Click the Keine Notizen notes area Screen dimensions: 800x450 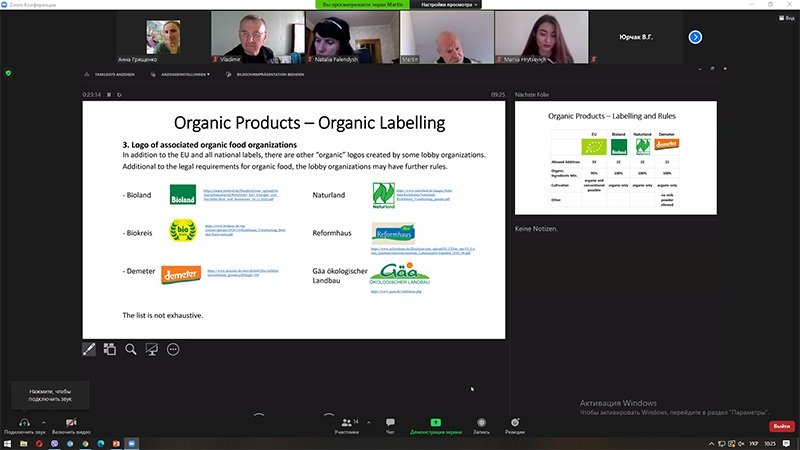pyautogui.click(x=536, y=229)
